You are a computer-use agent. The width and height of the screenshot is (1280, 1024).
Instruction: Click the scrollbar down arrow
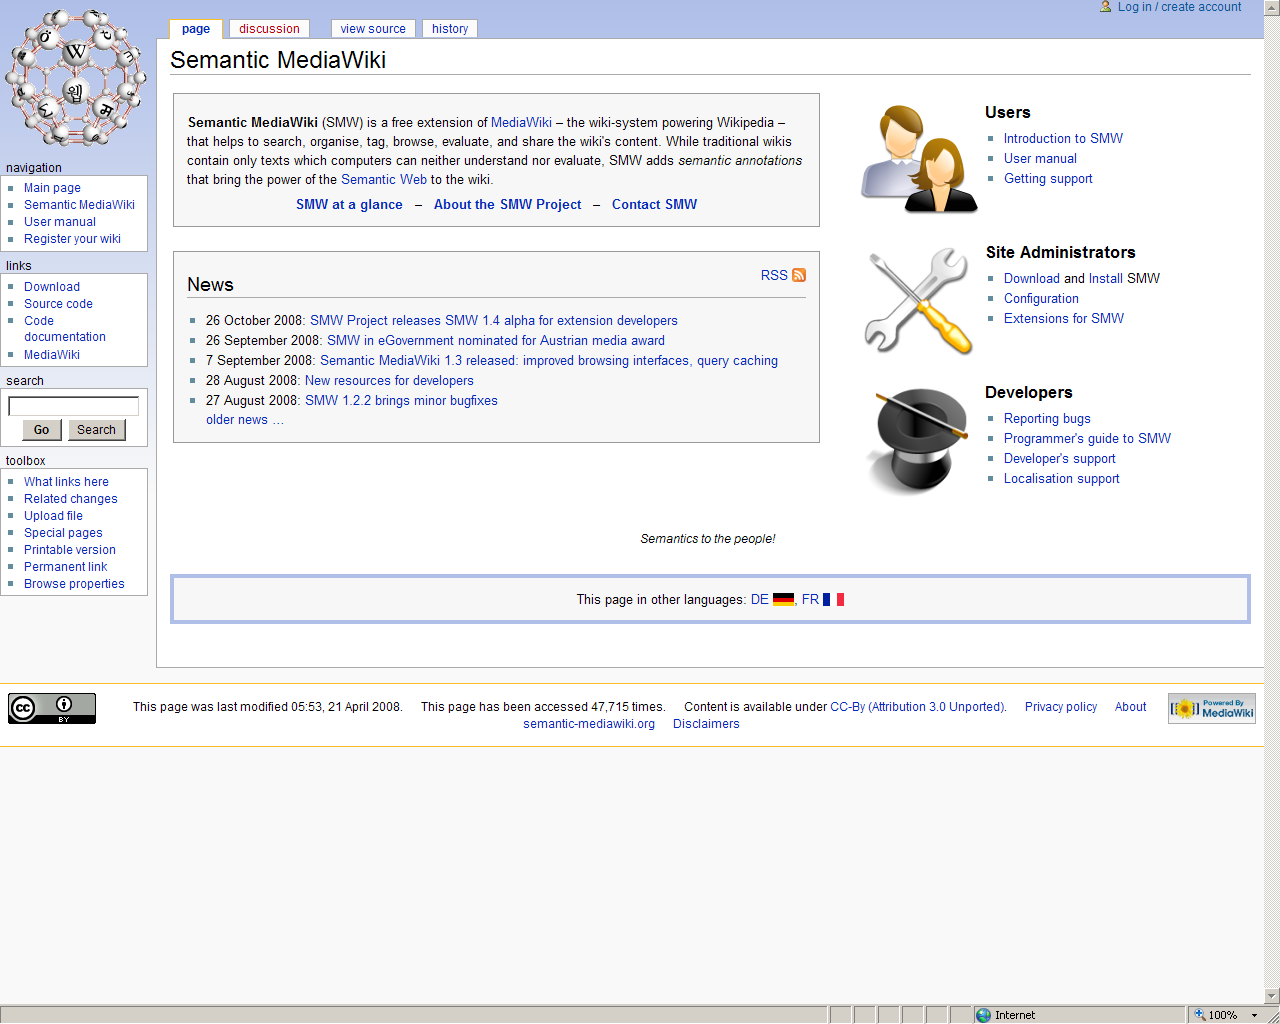pos(1272,996)
